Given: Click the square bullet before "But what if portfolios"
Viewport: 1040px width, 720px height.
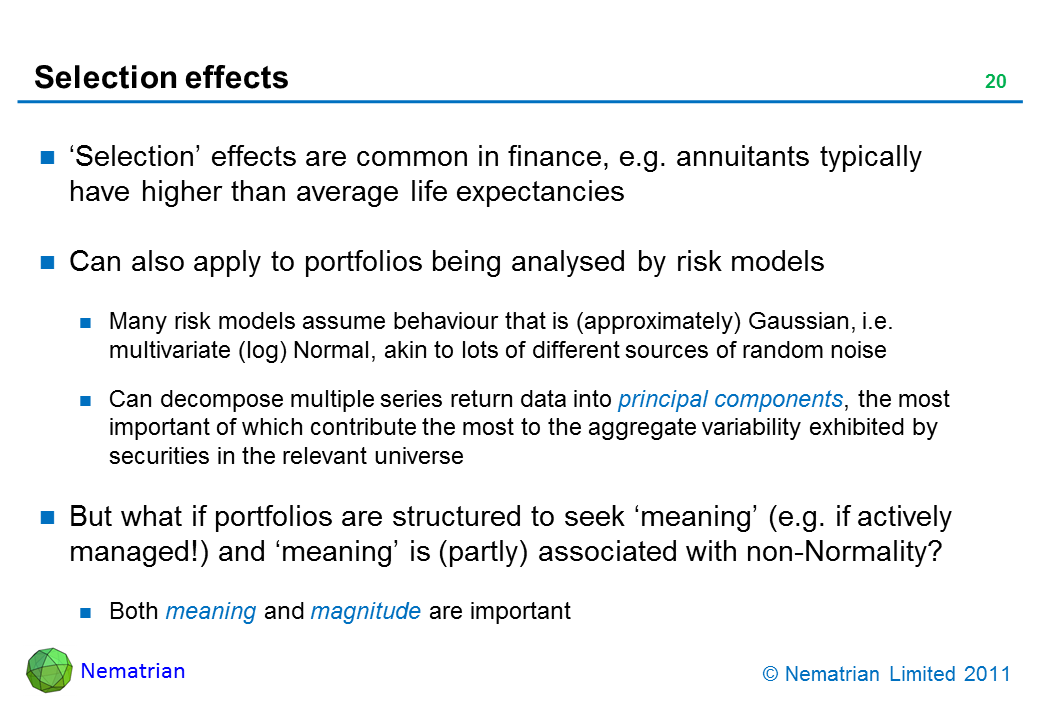Looking at the screenshot, I should (47, 518).
